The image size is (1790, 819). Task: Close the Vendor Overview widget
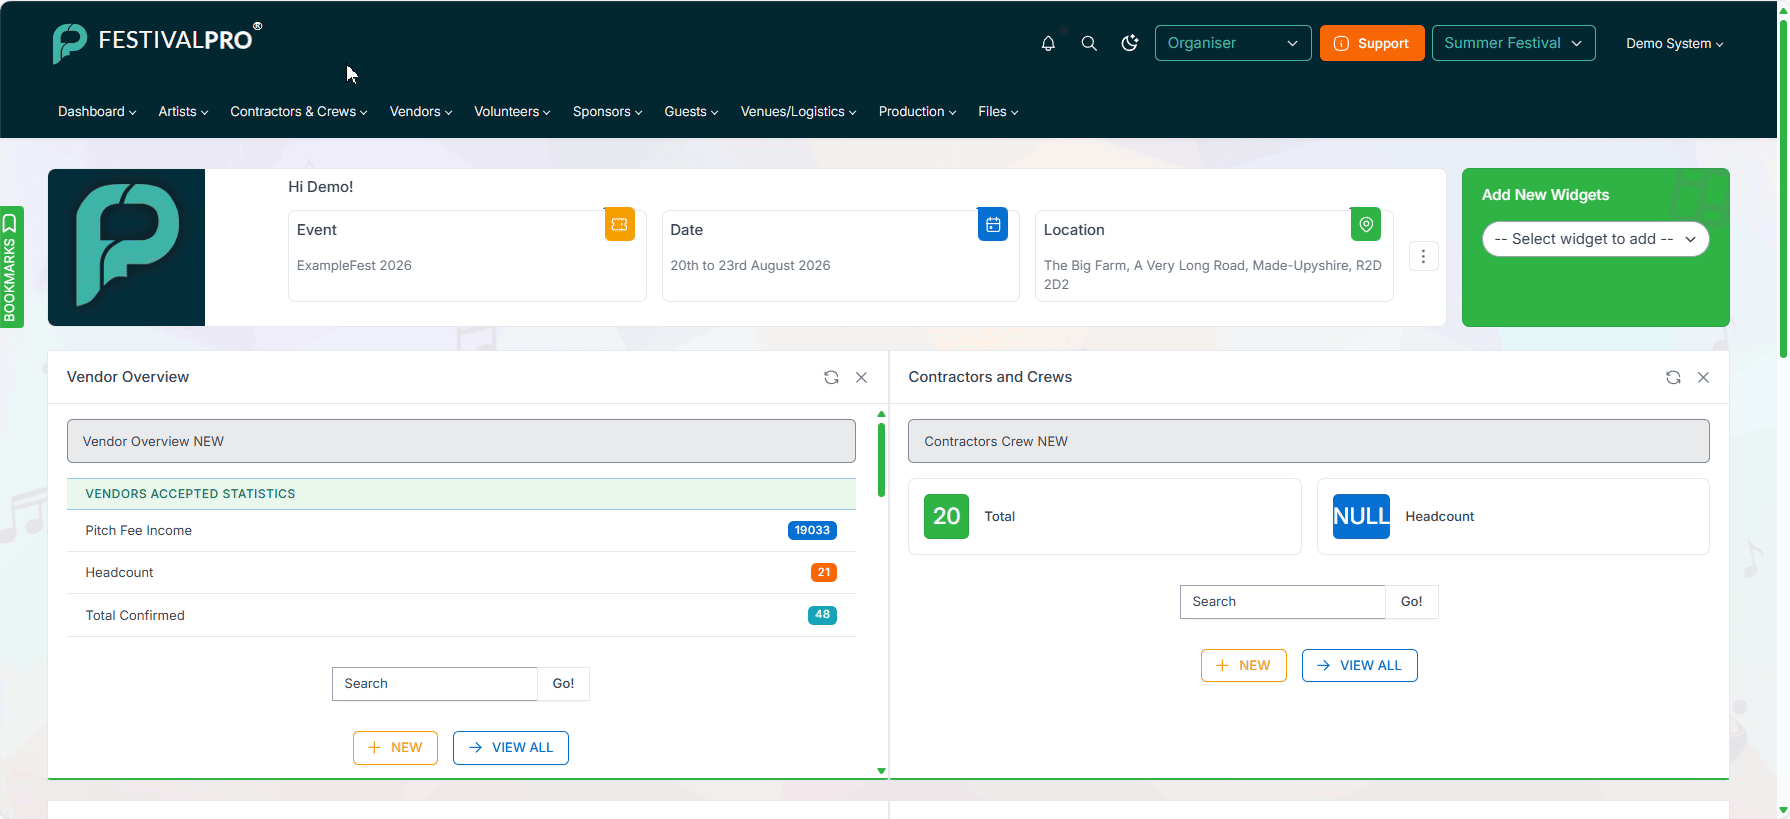tap(861, 377)
